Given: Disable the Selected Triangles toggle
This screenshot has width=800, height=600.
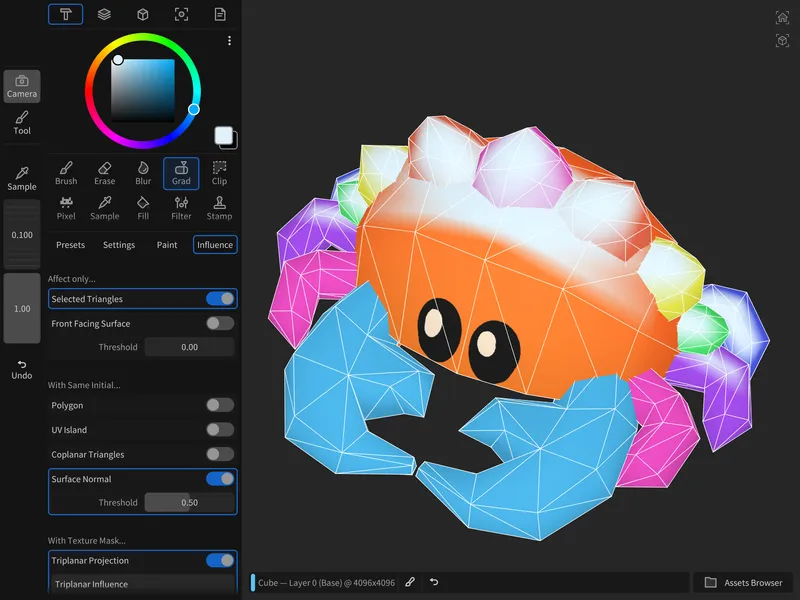Looking at the screenshot, I should [x=220, y=299].
